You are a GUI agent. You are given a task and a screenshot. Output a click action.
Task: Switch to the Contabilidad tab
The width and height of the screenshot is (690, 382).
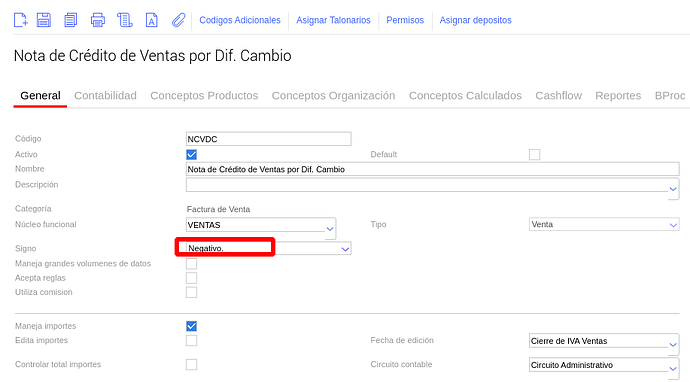click(105, 96)
